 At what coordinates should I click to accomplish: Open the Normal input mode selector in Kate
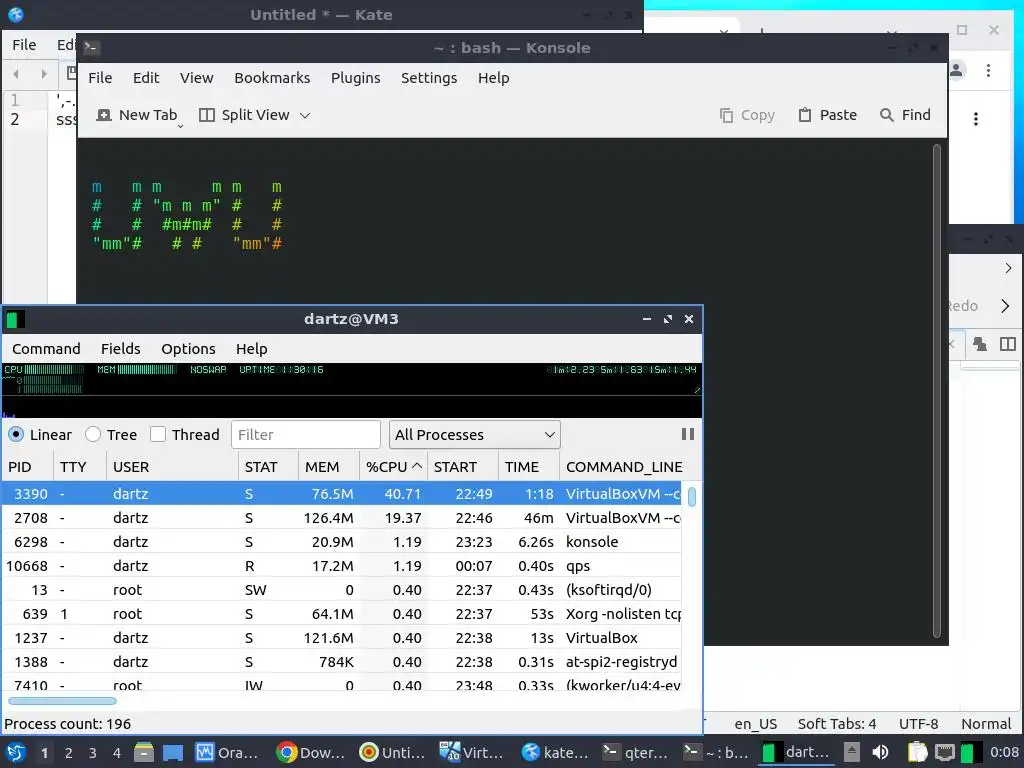point(986,724)
